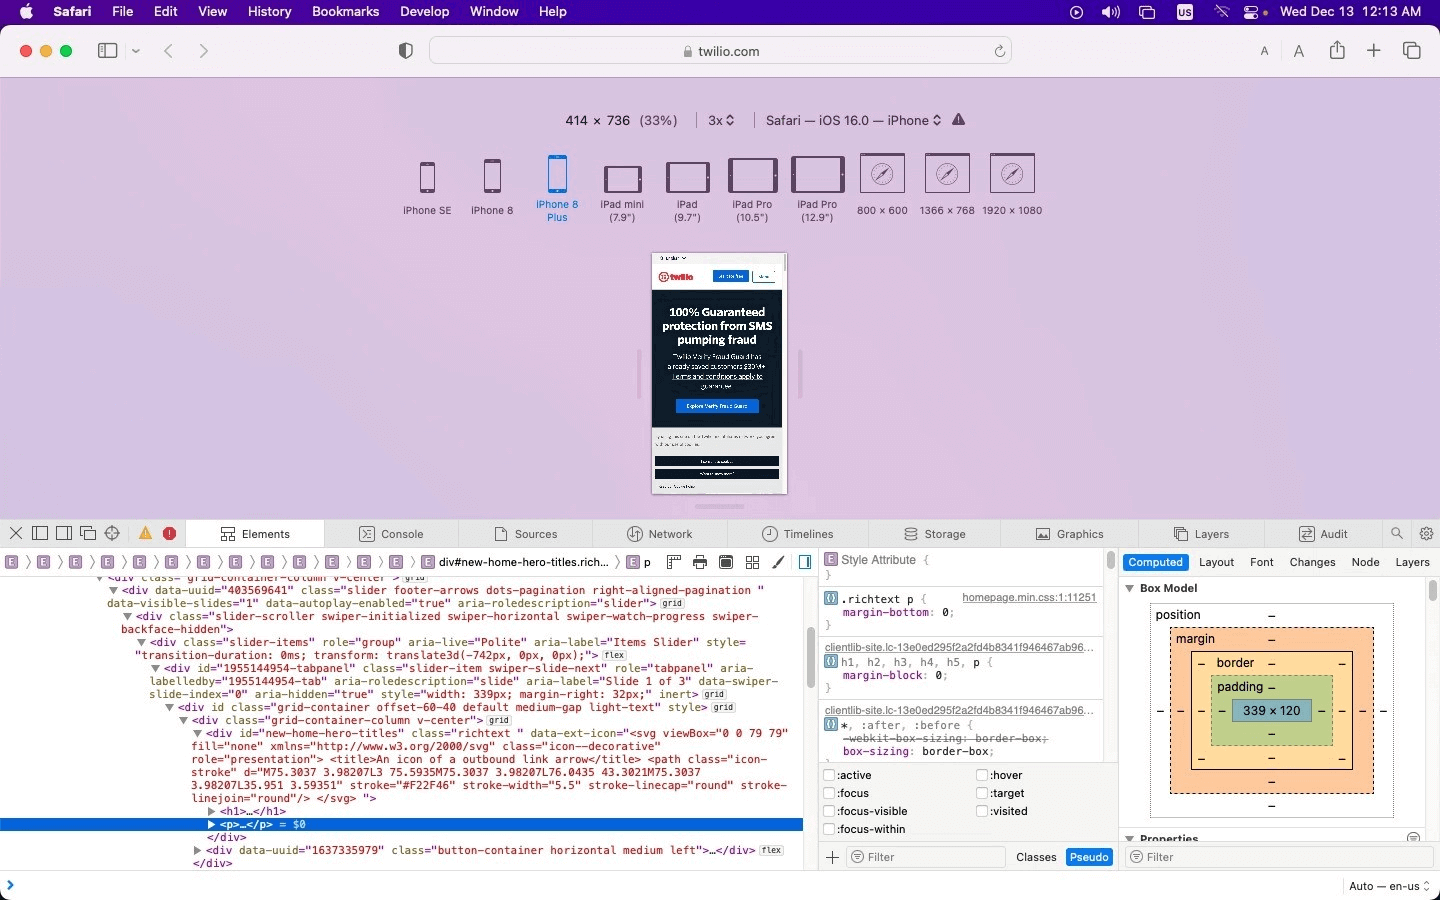Image resolution: width=1440 pixels, height=900 pixels.
Task: Click the element selection crosshair icon
Action: [x=112, y=534]
